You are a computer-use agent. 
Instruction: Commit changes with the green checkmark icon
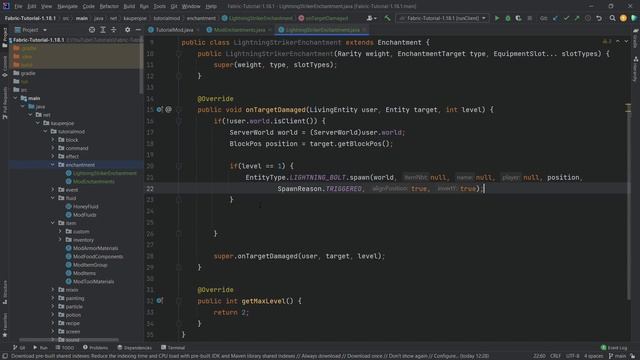coord(566,18)
